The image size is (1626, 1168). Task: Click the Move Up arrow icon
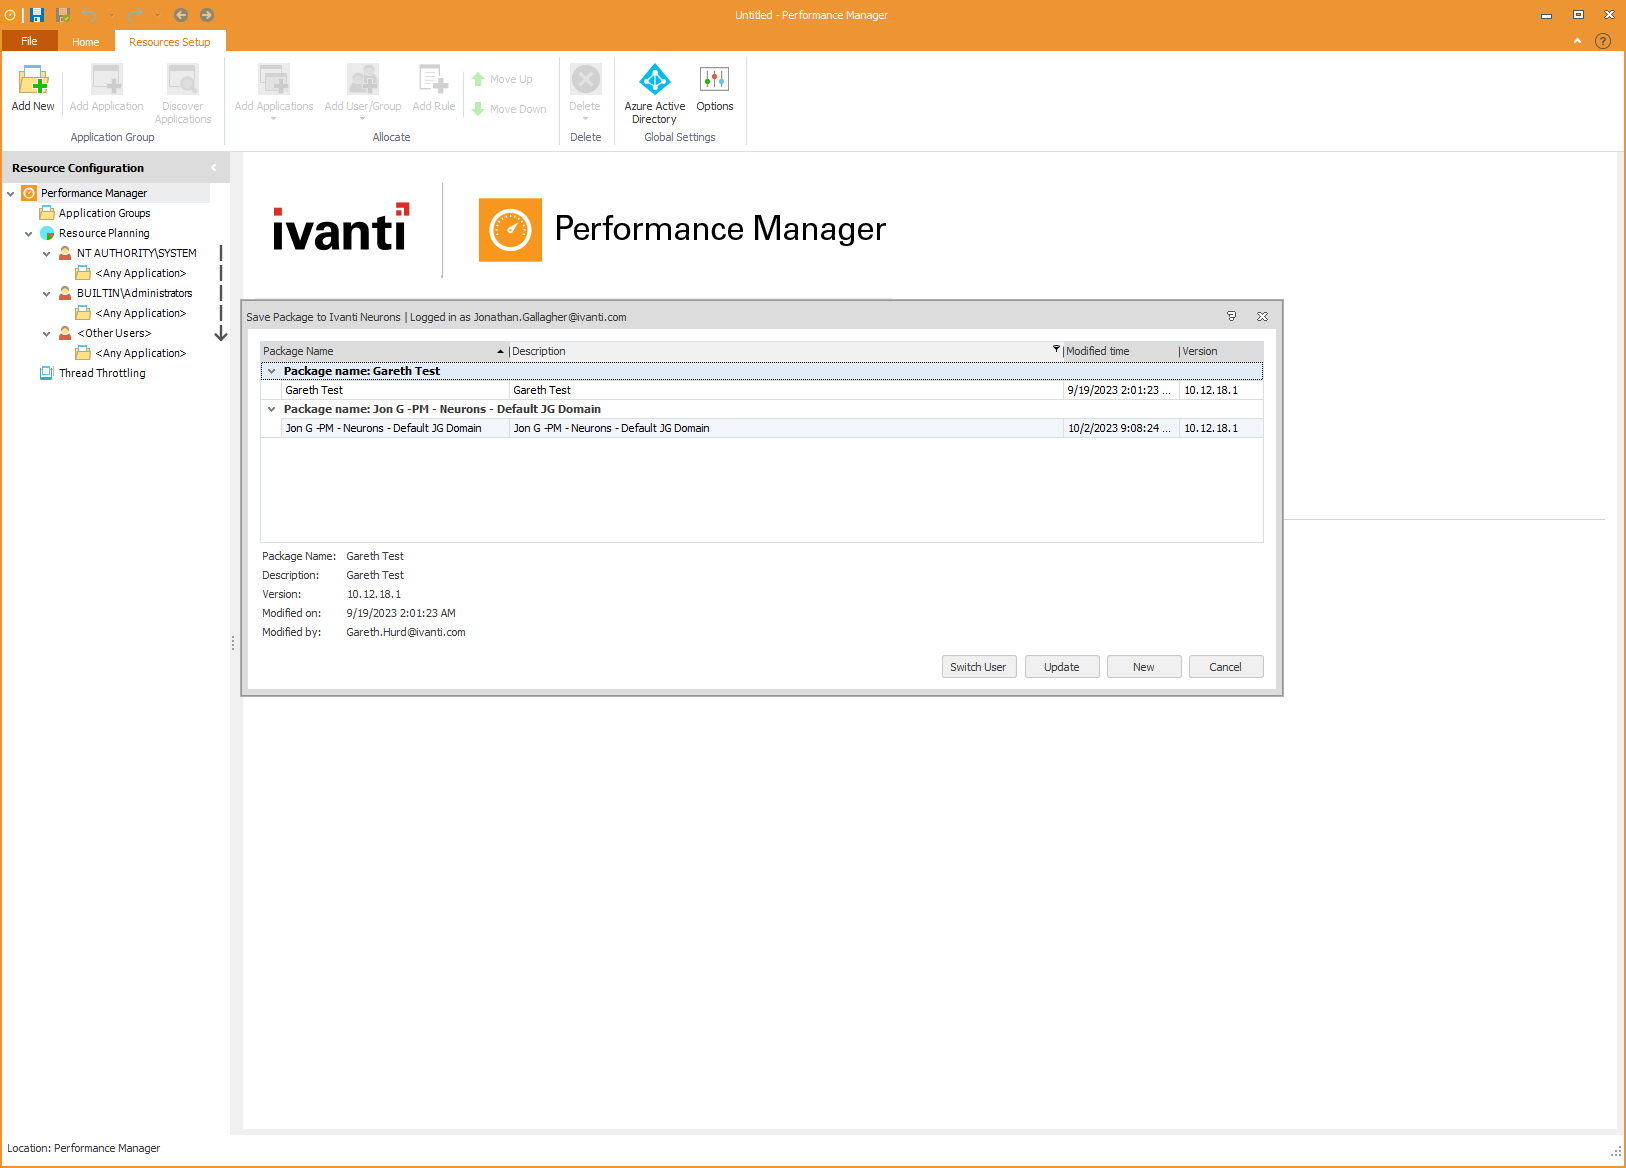tap(480, 79)
